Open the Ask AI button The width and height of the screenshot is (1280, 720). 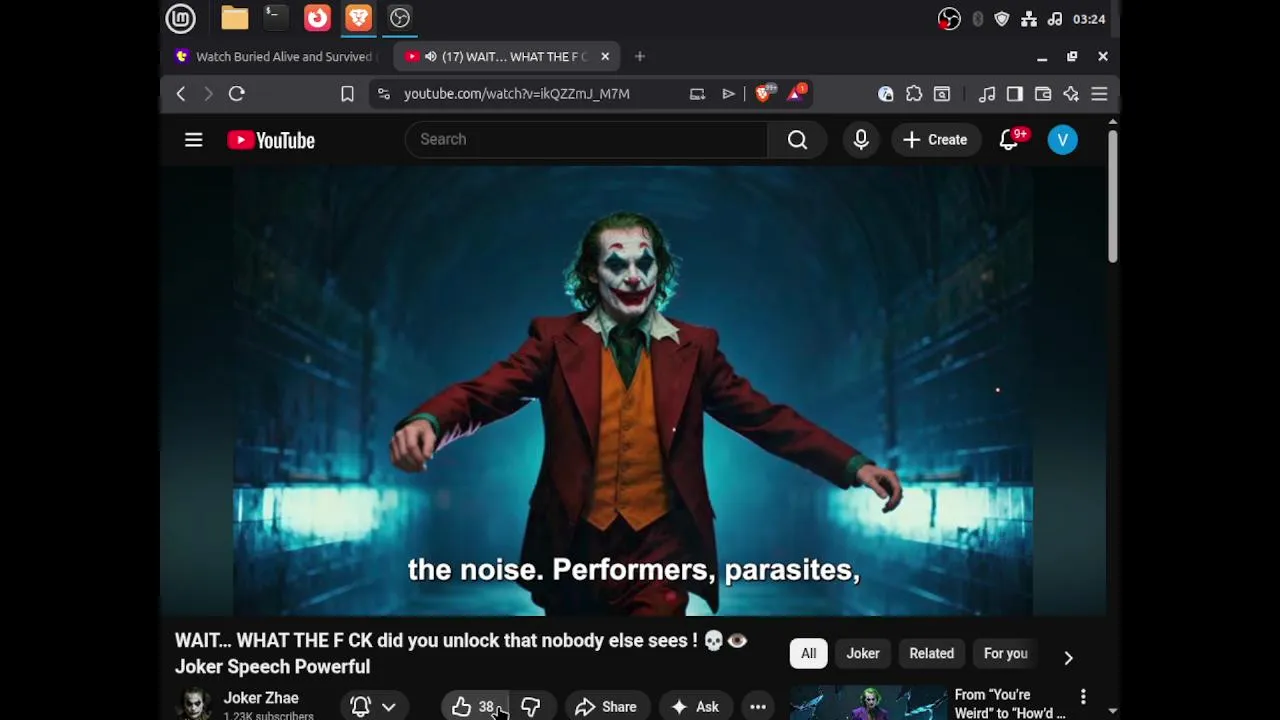point(695,706)
